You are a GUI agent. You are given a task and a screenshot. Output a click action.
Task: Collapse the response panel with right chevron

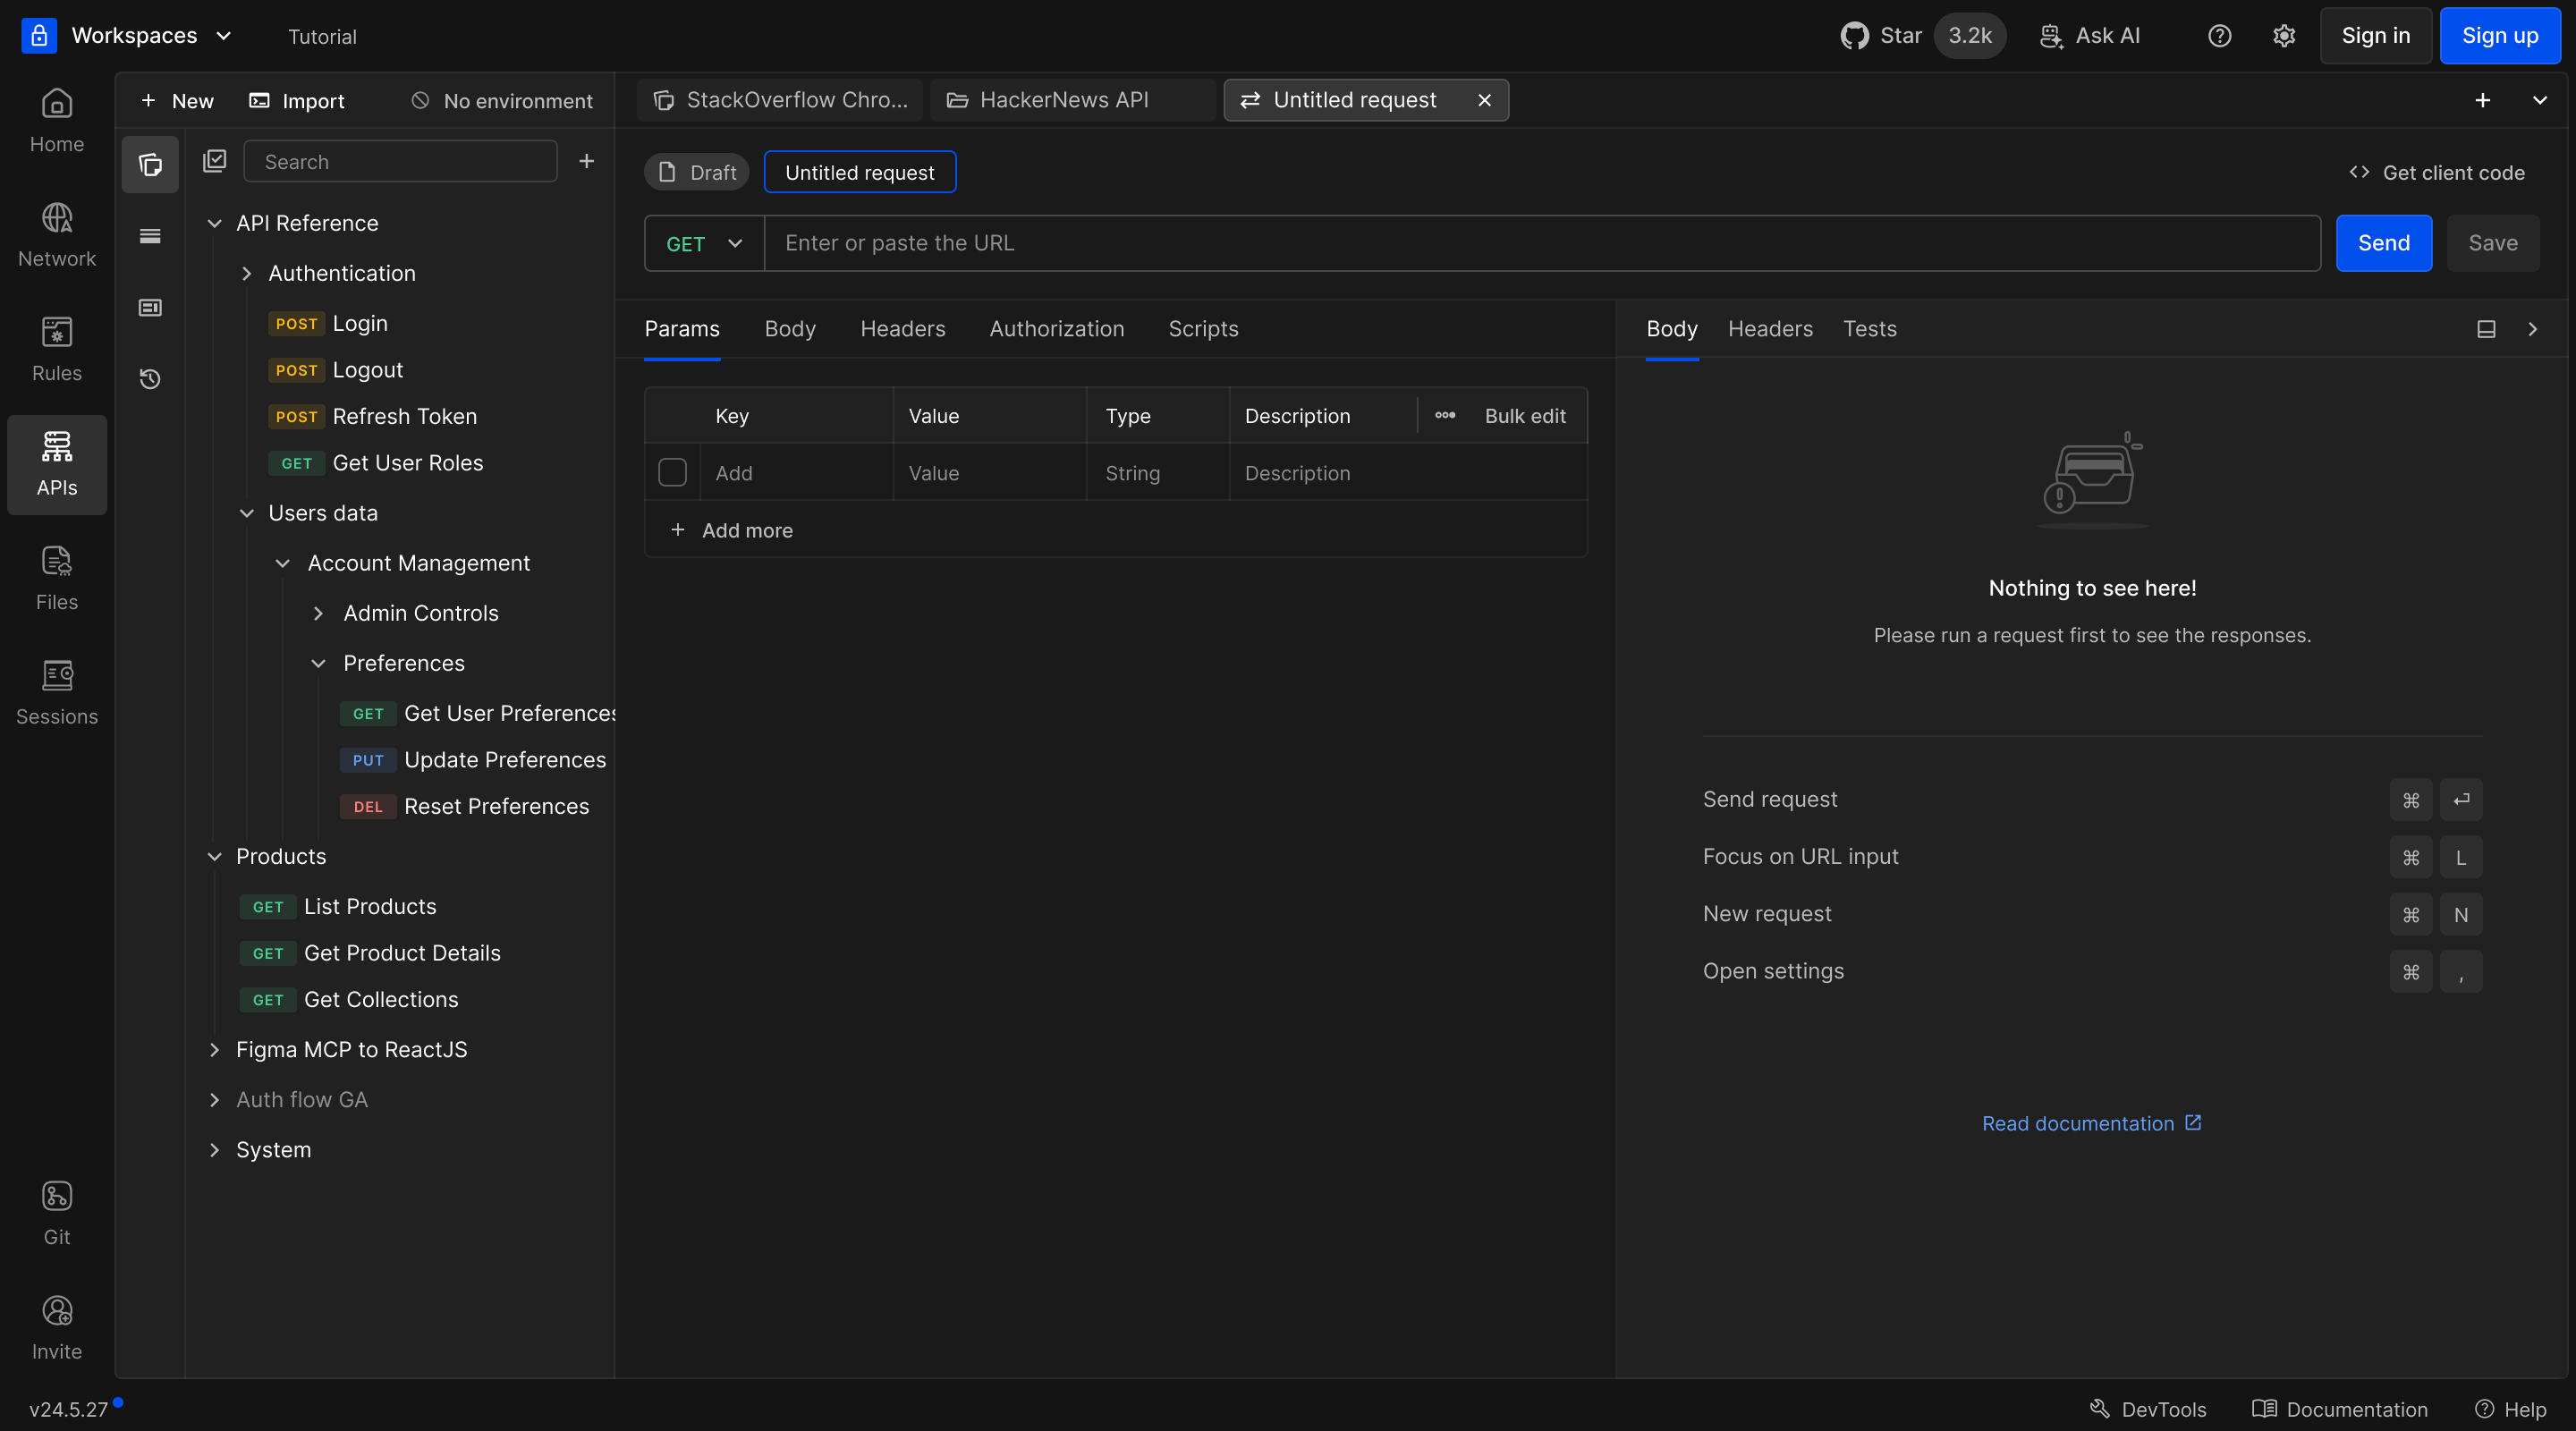pyautogui.click(x=2533, y=329)
